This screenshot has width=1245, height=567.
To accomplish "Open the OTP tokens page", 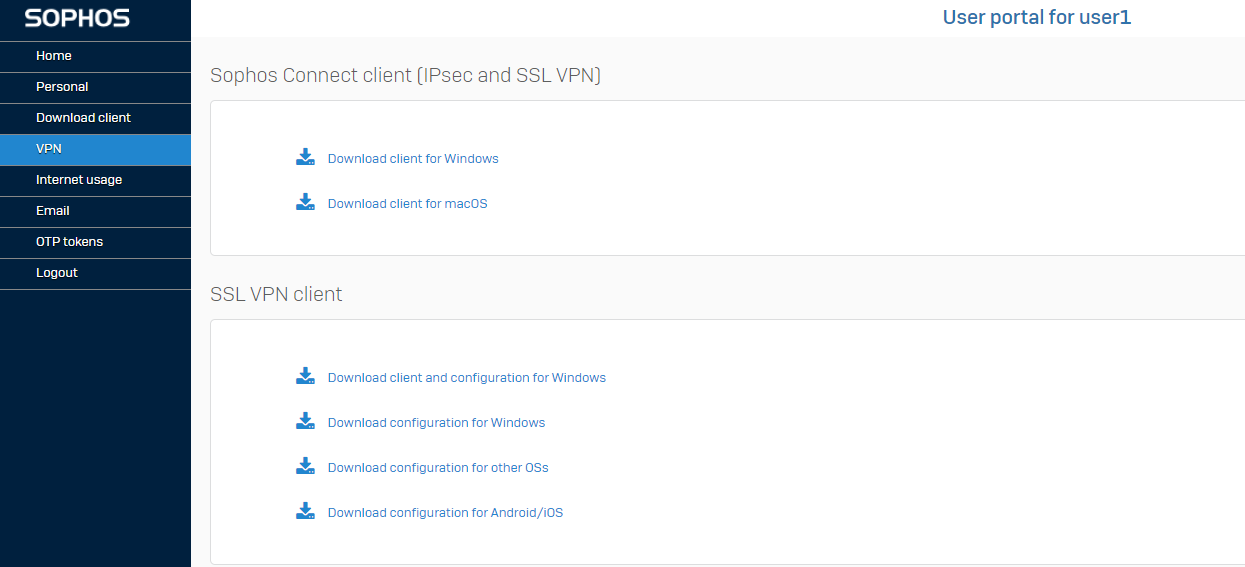I will (x=95, y=242).
